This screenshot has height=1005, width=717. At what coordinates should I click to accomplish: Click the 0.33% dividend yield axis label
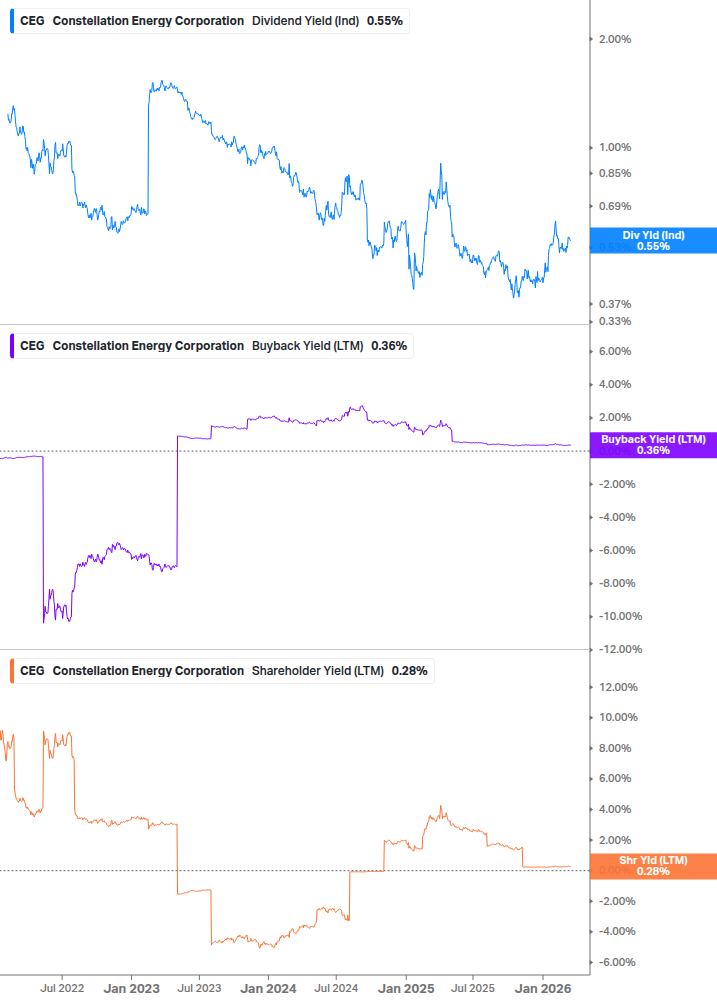615,322
